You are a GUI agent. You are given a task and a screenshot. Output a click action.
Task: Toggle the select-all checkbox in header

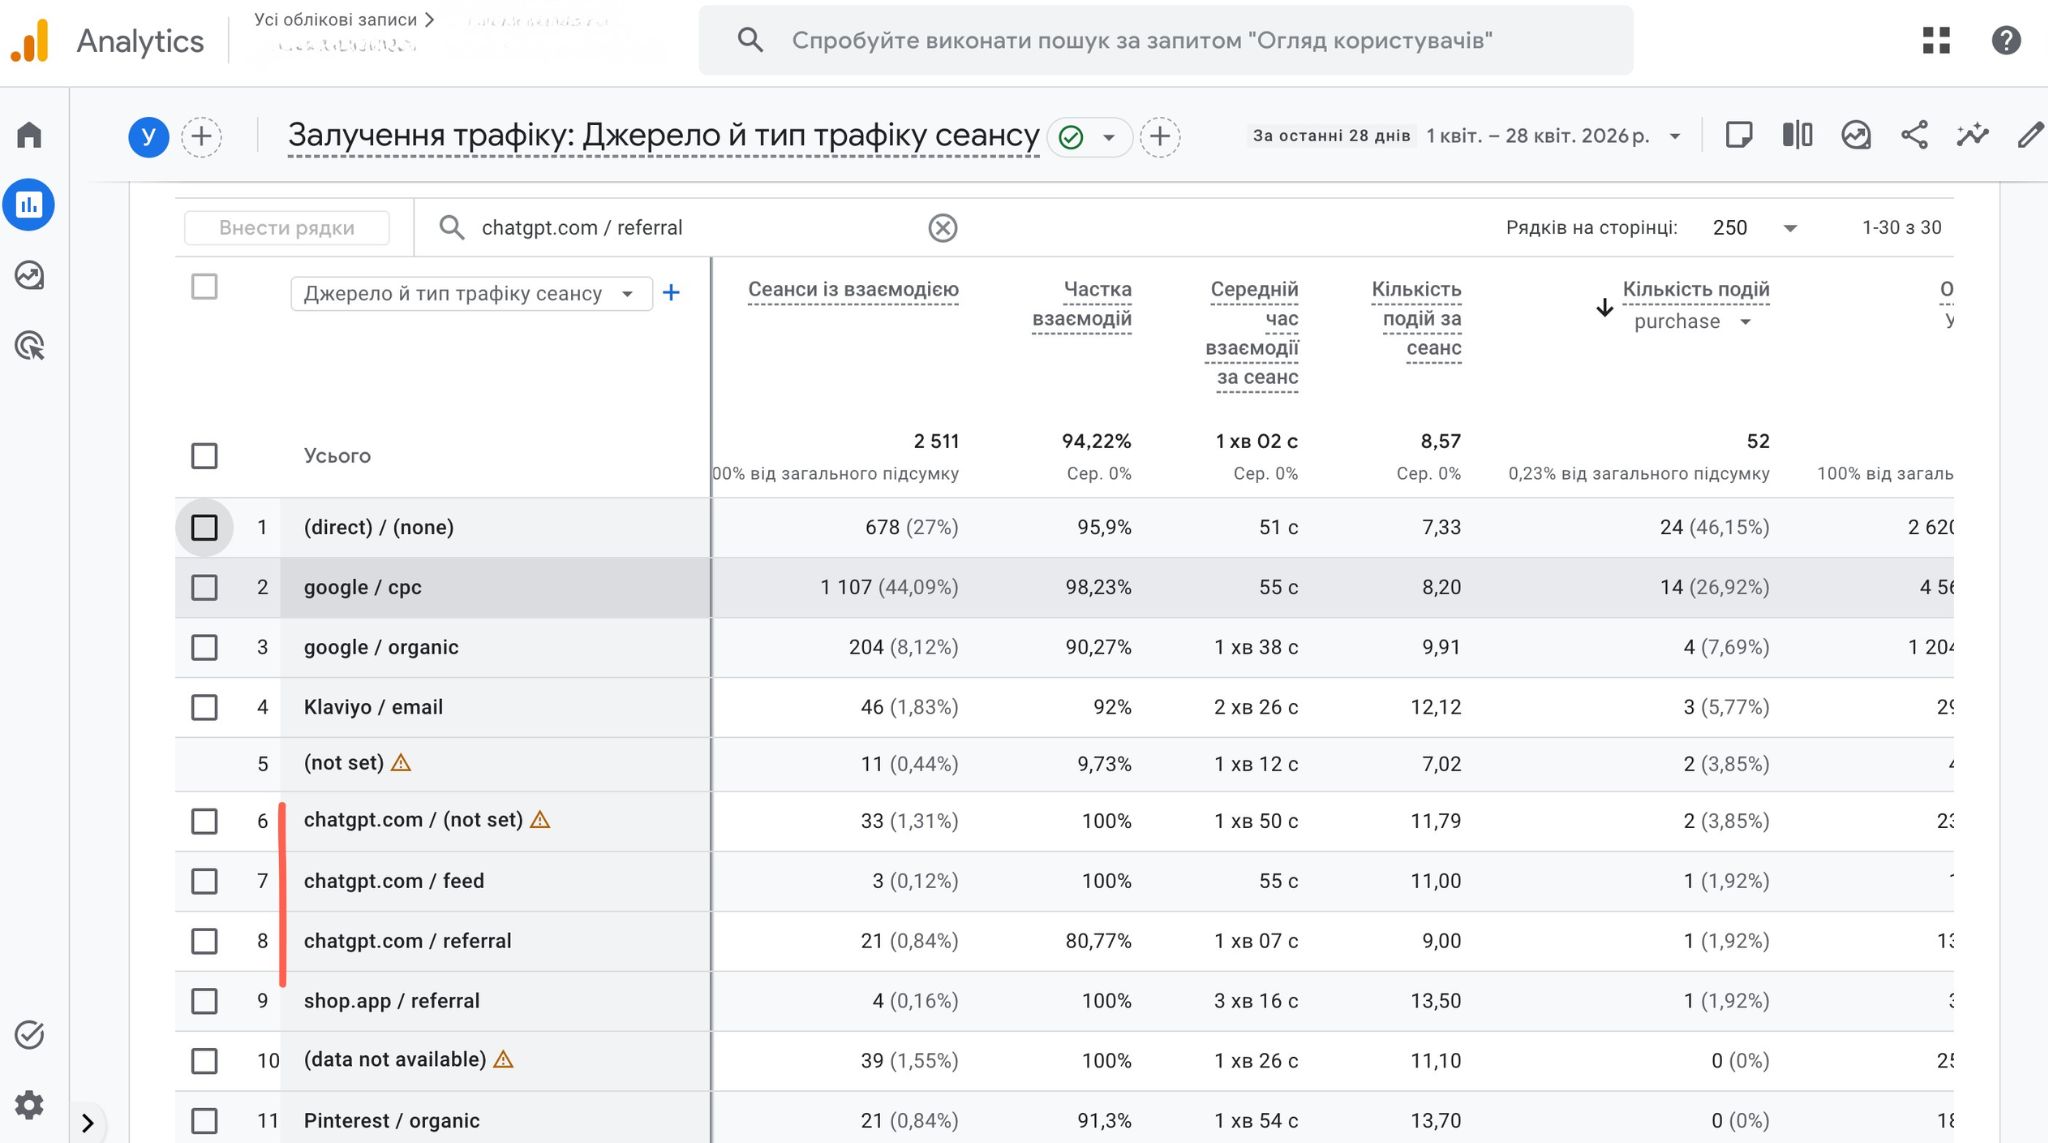pyautogui.click(x=204, y=287)
